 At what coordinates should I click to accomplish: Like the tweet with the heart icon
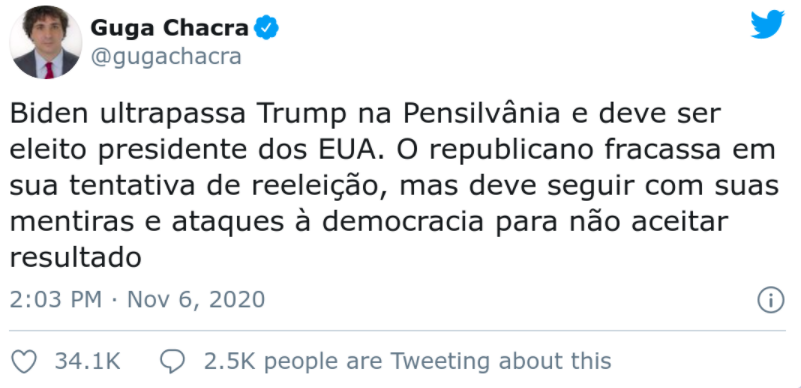point(23,362)
